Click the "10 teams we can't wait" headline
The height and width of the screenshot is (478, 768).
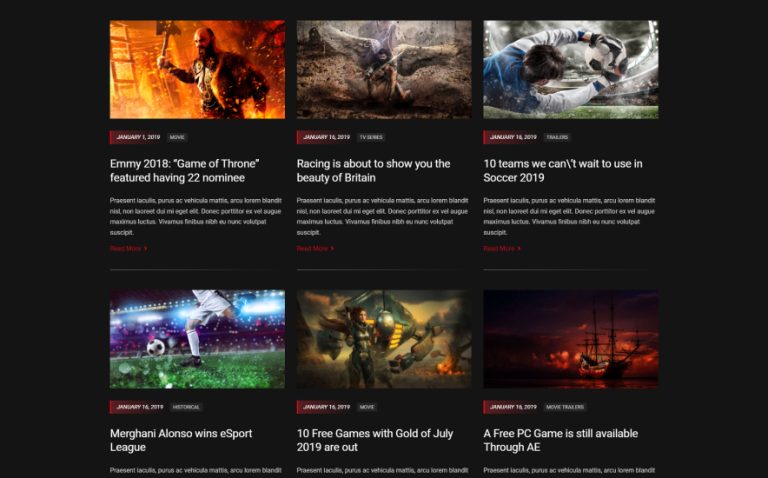tap(562, 171)
